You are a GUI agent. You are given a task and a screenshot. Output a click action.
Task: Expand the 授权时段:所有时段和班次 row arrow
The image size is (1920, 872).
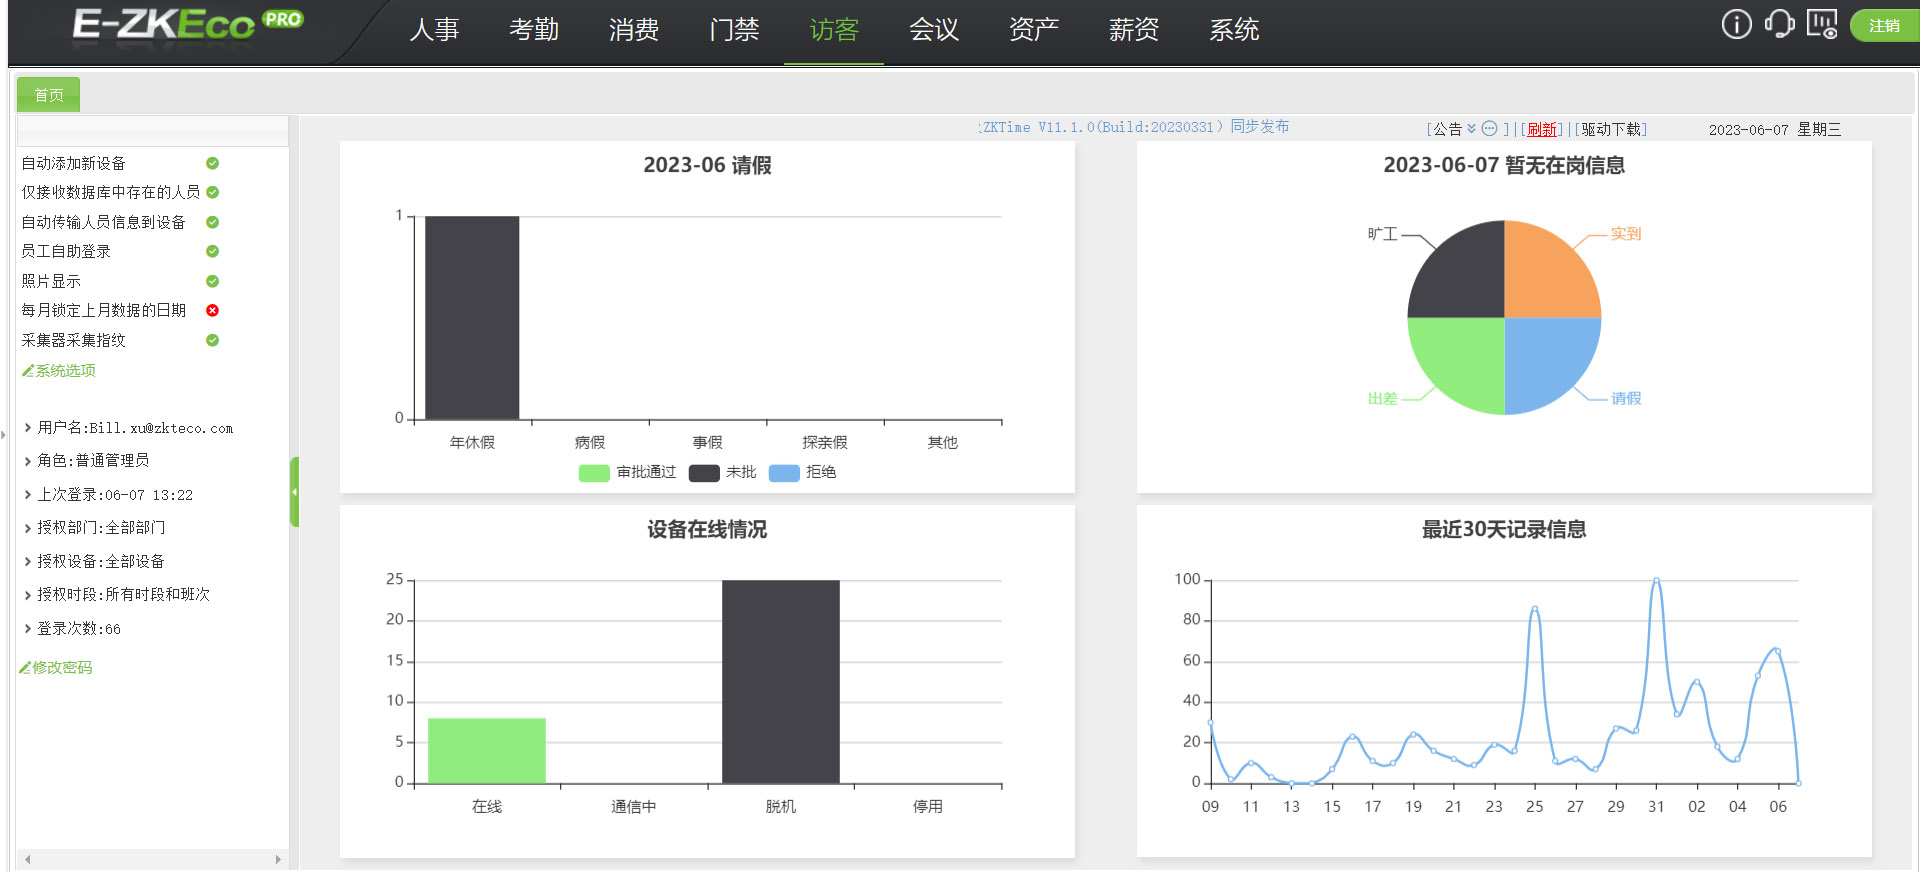(x=27, y=595)
